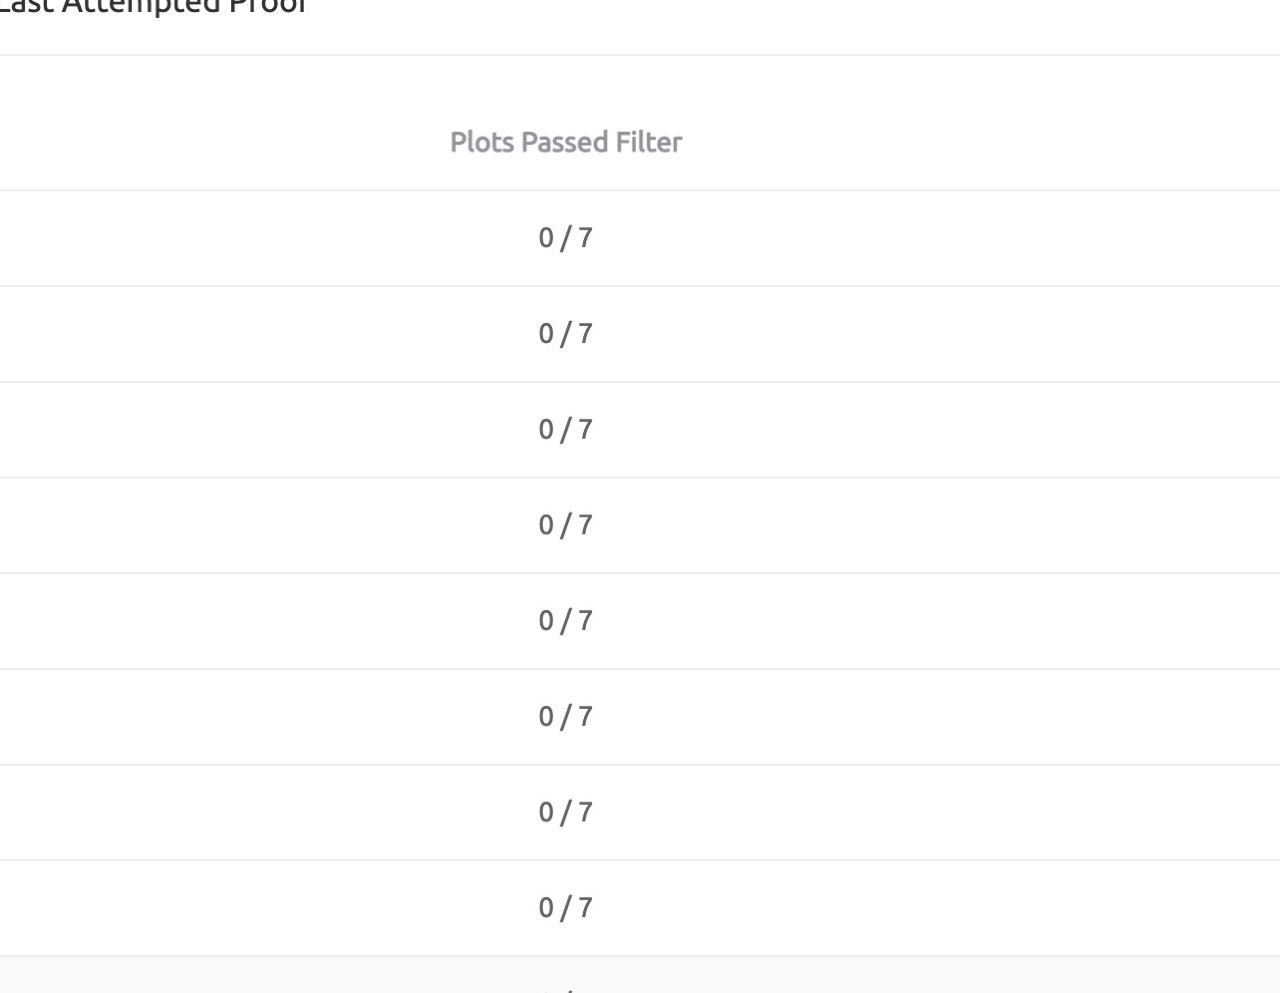The image size is (1280, 993).
Task: Click the first row's 0 / 7 value
Action: click(566, 238)
